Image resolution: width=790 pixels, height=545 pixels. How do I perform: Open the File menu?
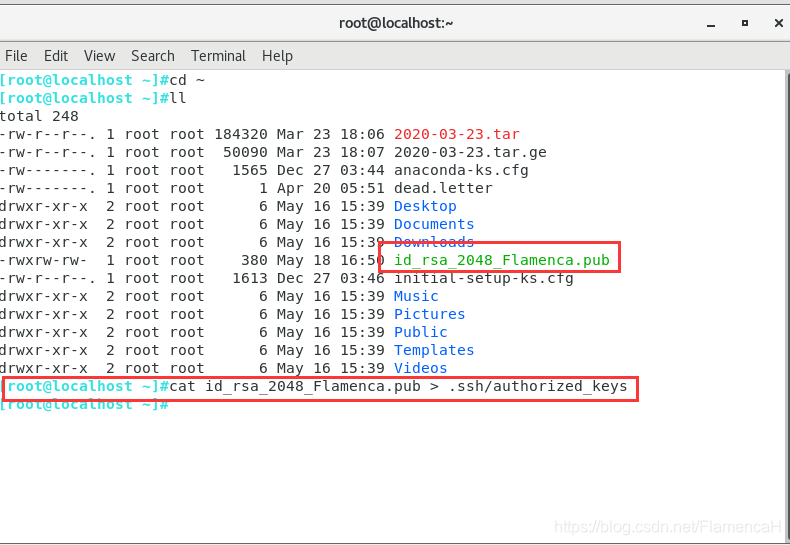coord(16,56)
